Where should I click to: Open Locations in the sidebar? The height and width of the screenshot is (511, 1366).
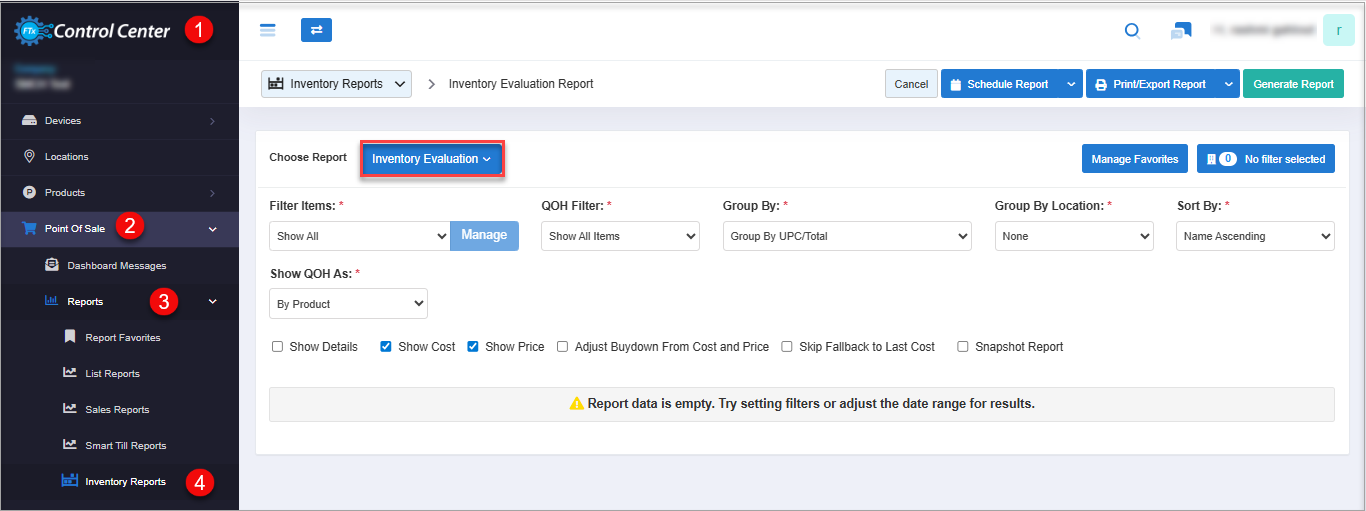[x=66, y=157]
